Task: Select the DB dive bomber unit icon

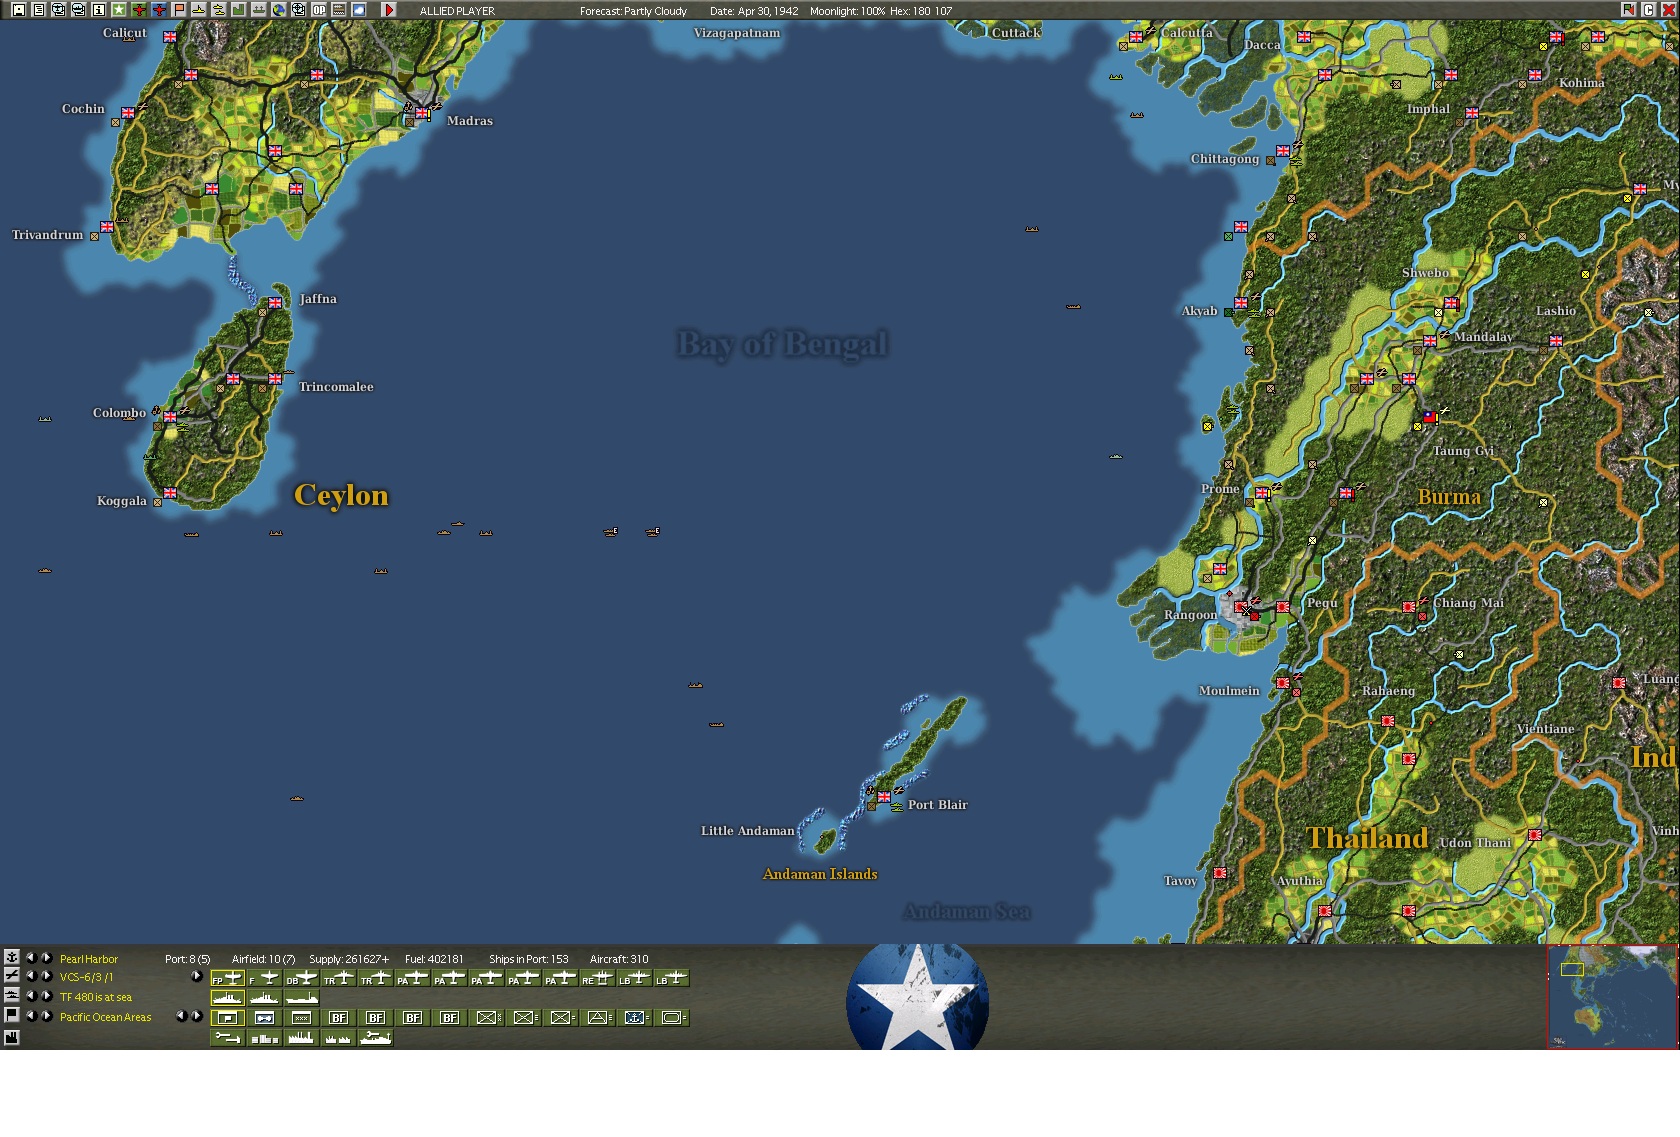Action: [x=302, y=978]
